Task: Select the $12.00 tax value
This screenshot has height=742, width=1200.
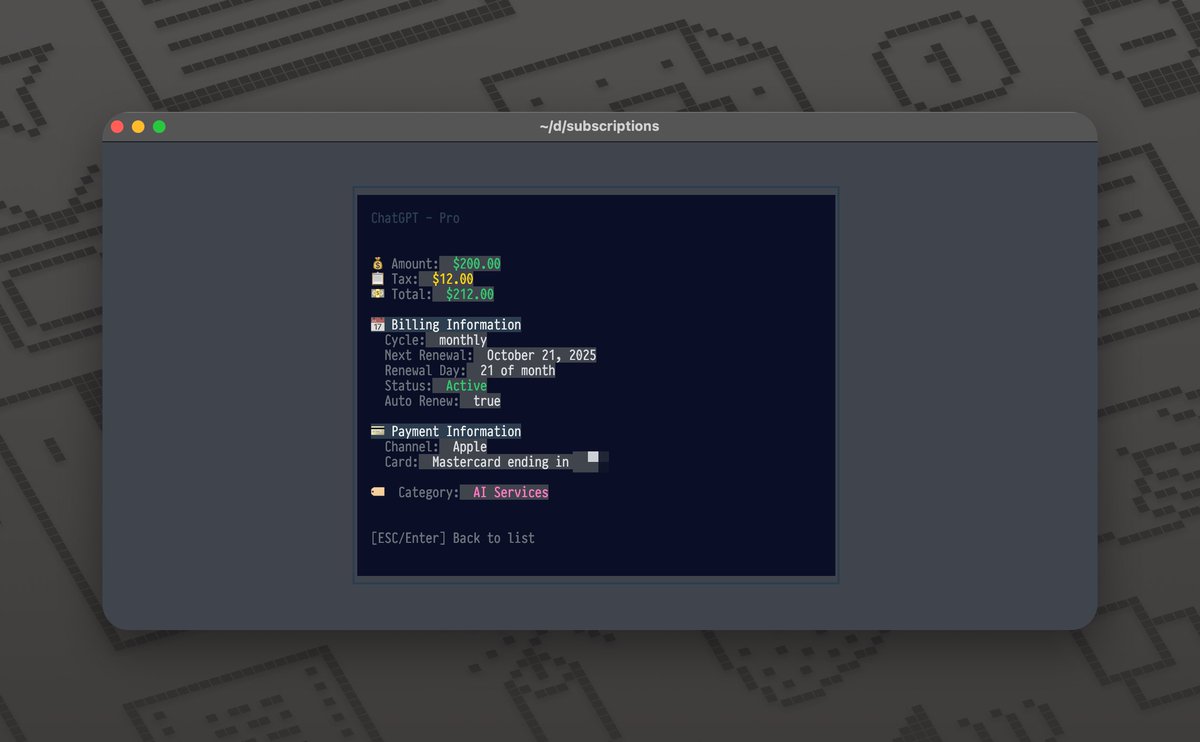Action: tap(453, 279)
